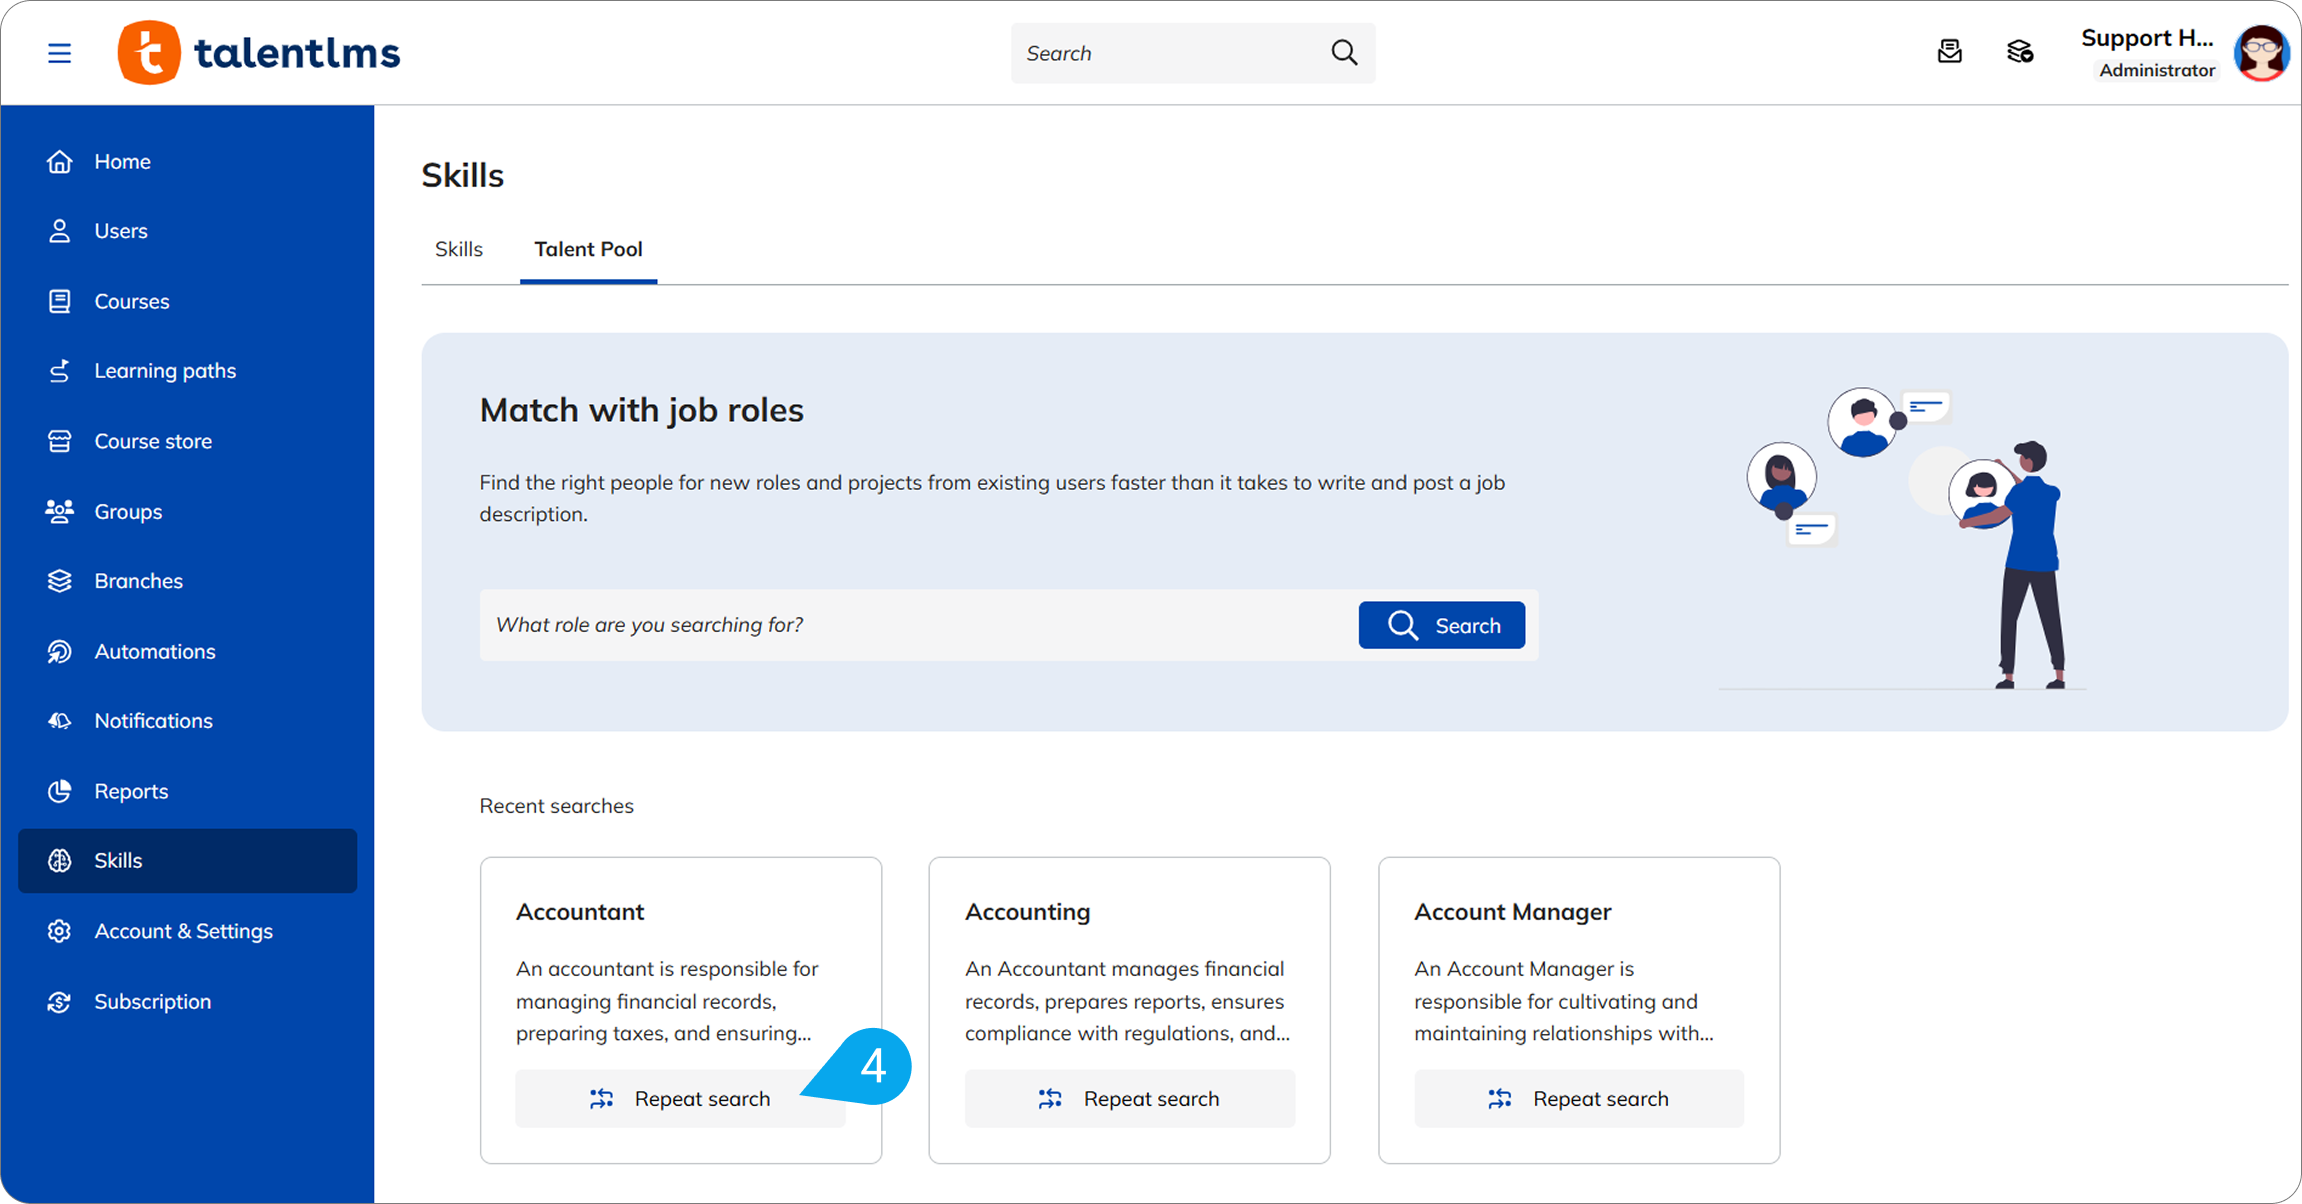Click the Automations sidebar icon
The height and width of the screenshot is (1204, 2302).
(x=60, y=651)
